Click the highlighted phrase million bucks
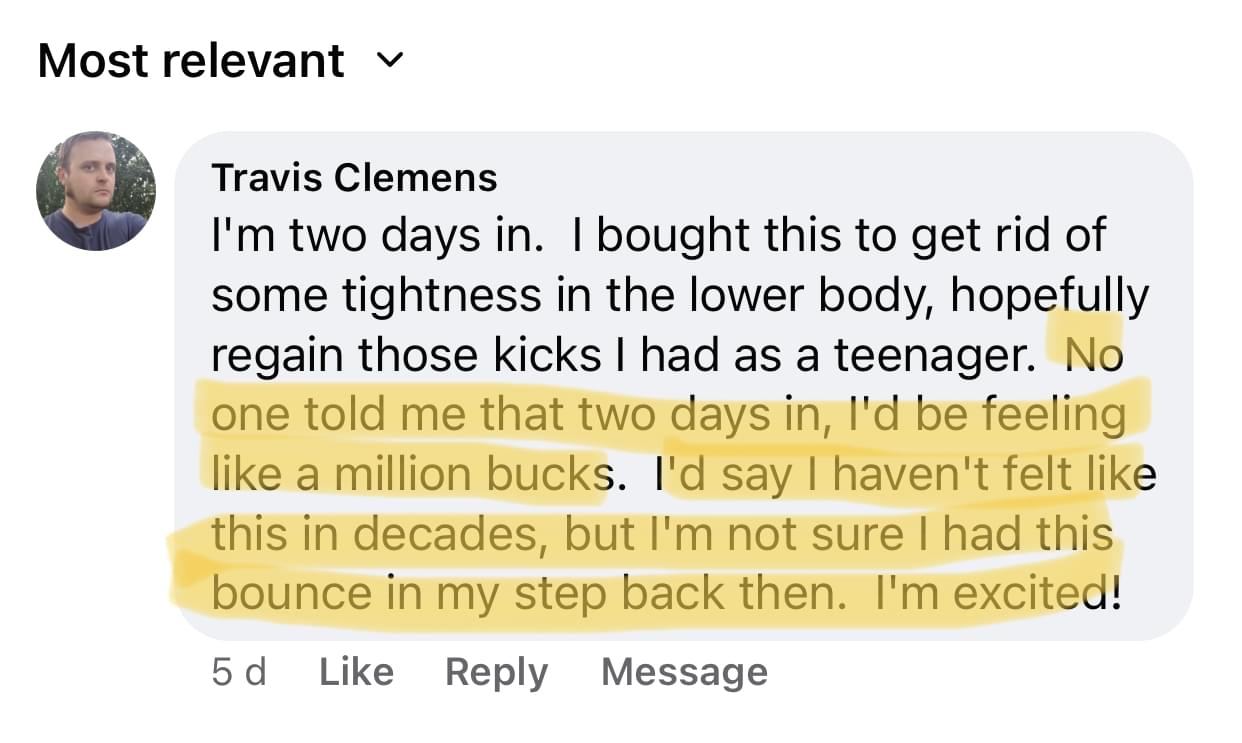This screenshot has width=1242, height=743. pyautogui.click(x=470, y=473)
